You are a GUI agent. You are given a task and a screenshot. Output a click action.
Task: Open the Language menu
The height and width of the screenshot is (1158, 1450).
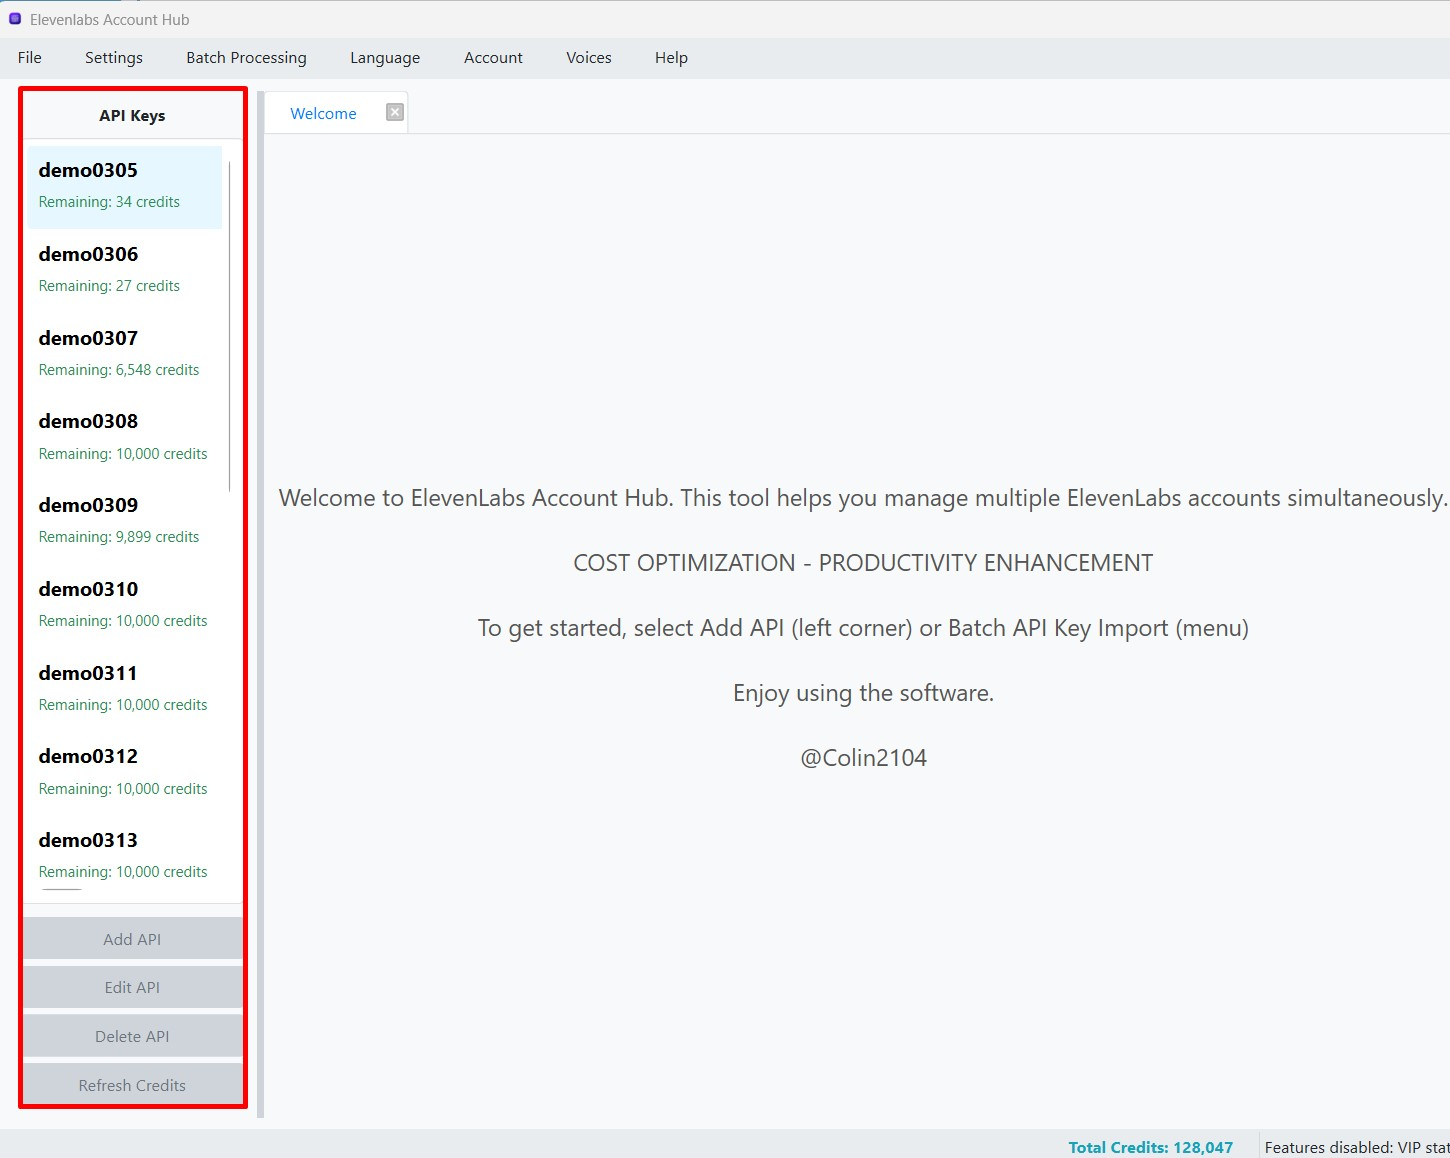pos(385,58)
